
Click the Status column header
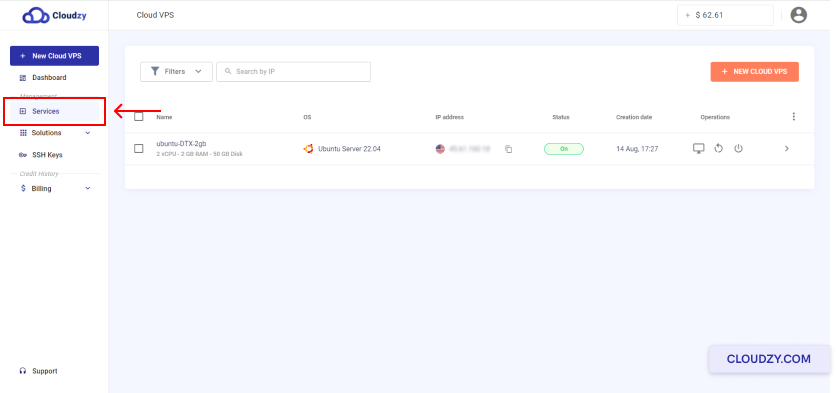coord(561,117)
